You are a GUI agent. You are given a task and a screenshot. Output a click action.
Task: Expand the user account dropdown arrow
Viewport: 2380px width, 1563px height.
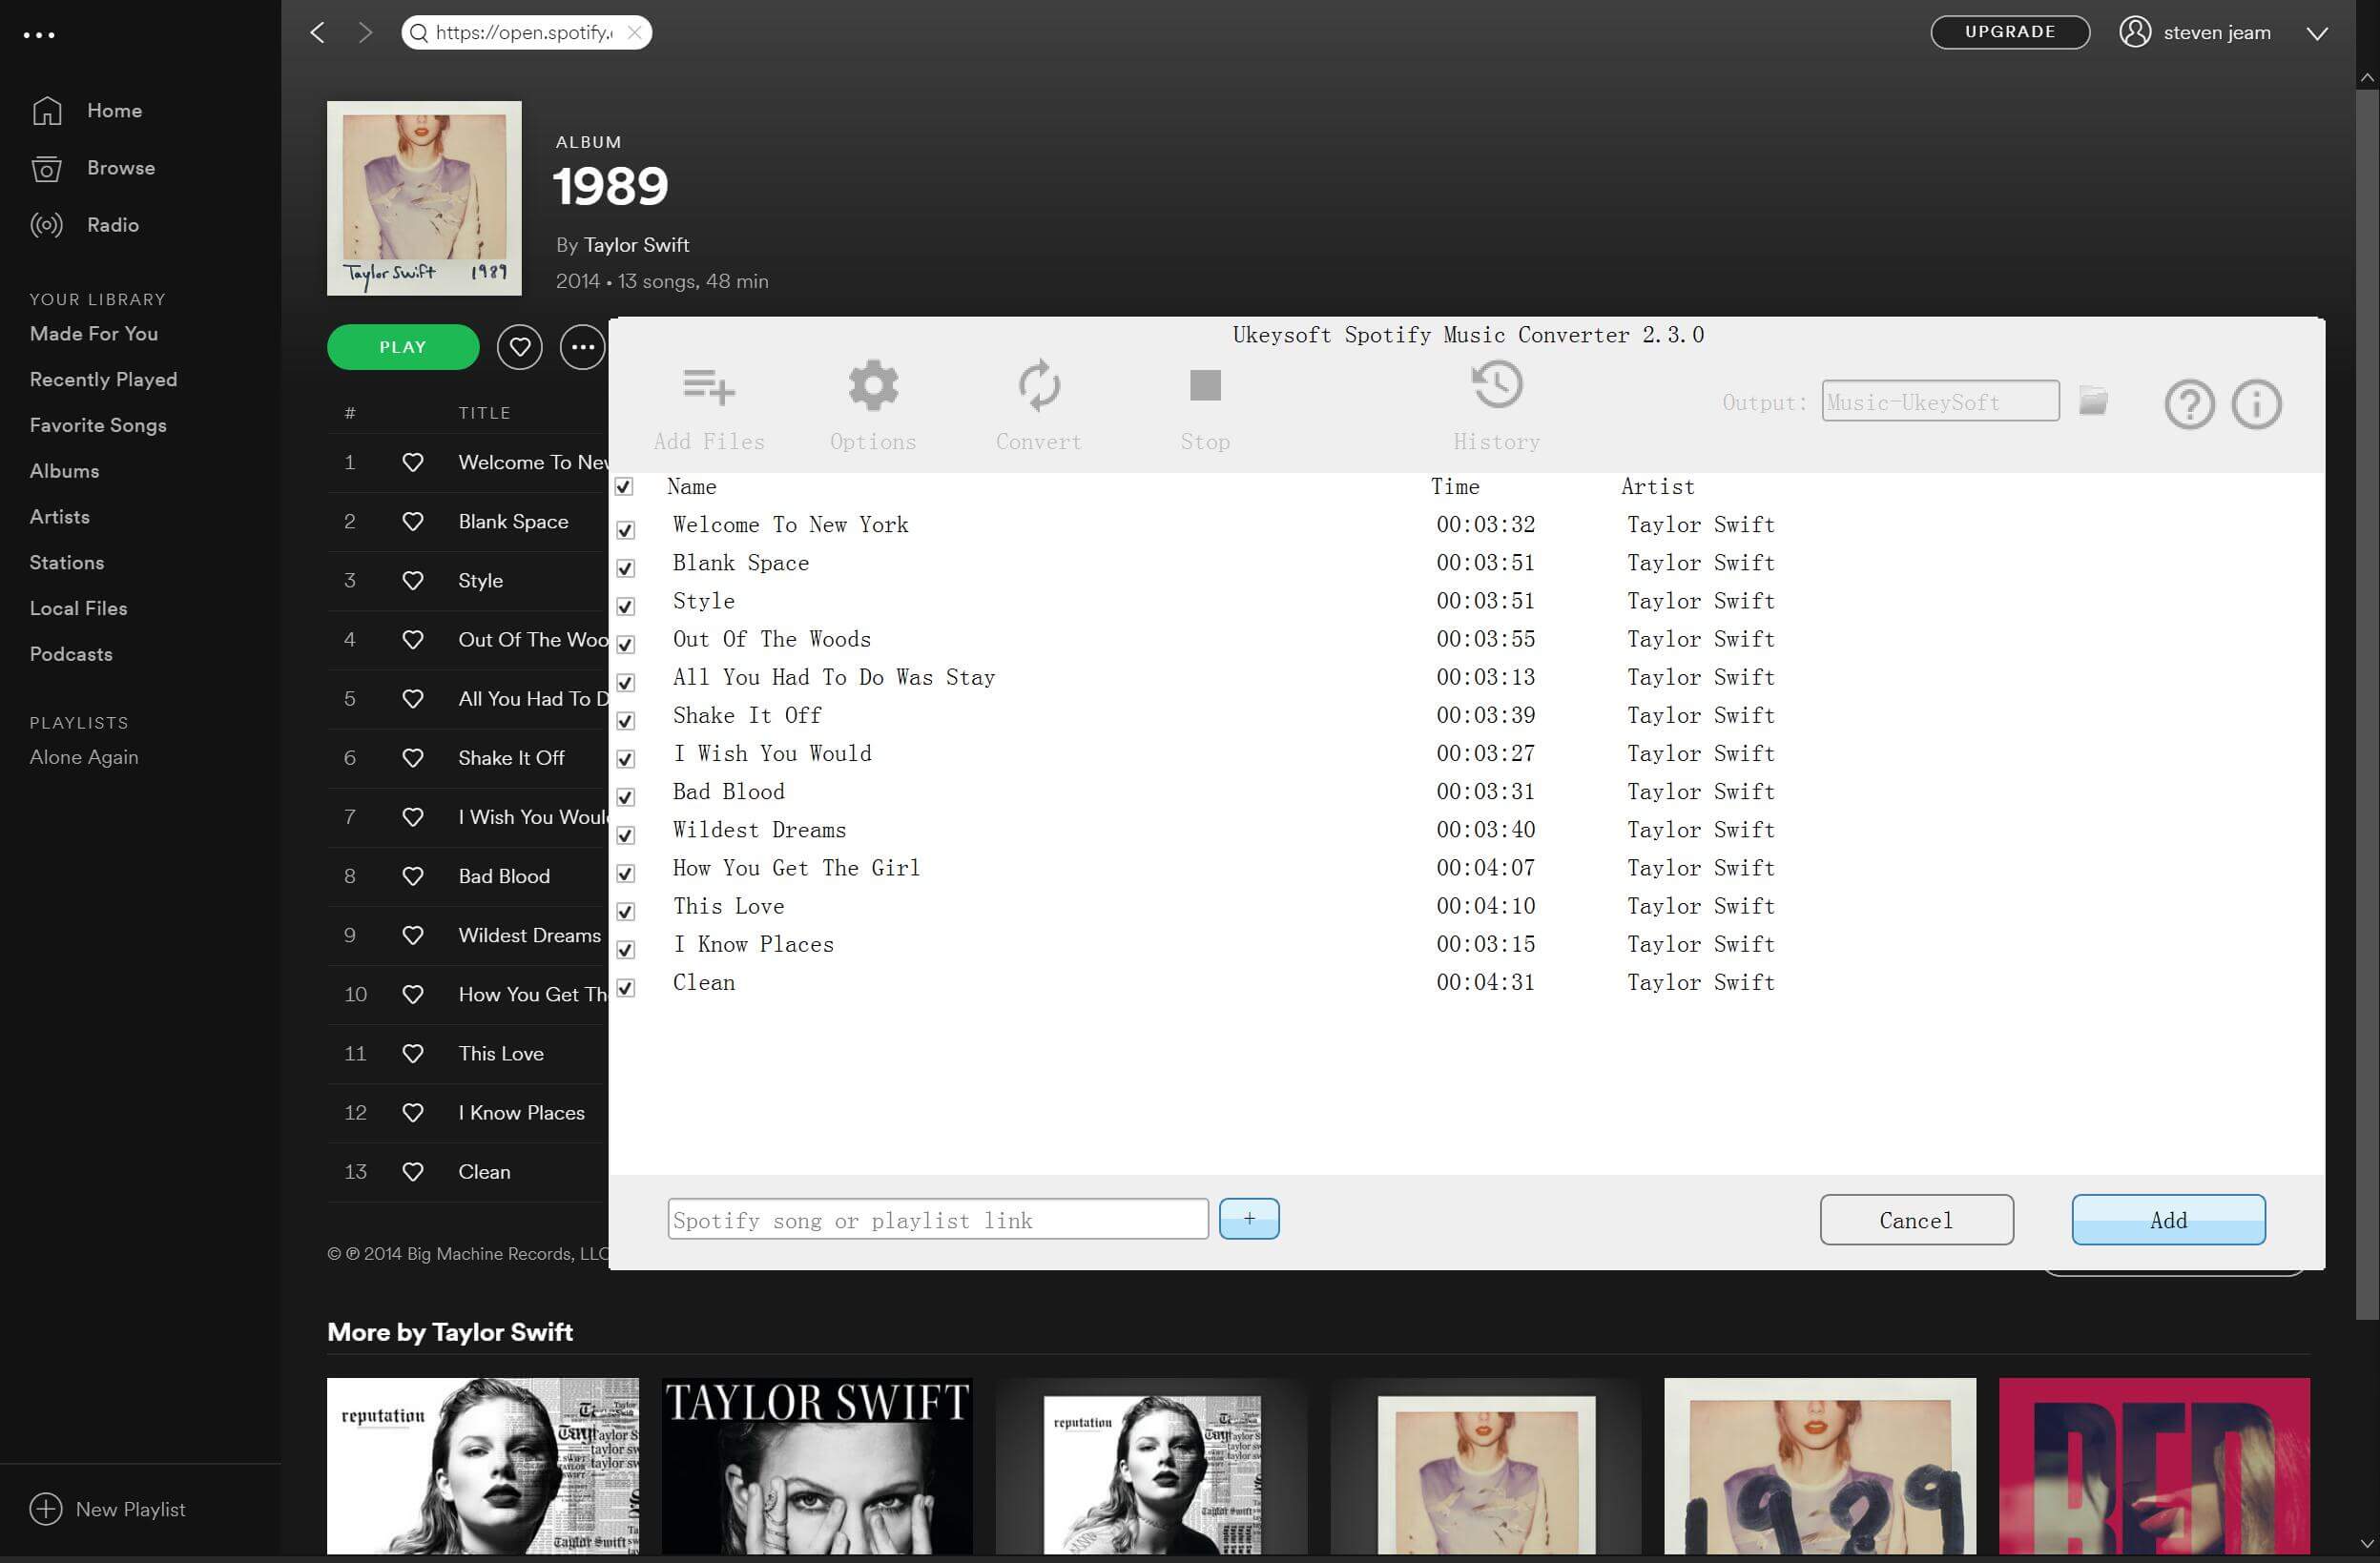(2317, 31)
